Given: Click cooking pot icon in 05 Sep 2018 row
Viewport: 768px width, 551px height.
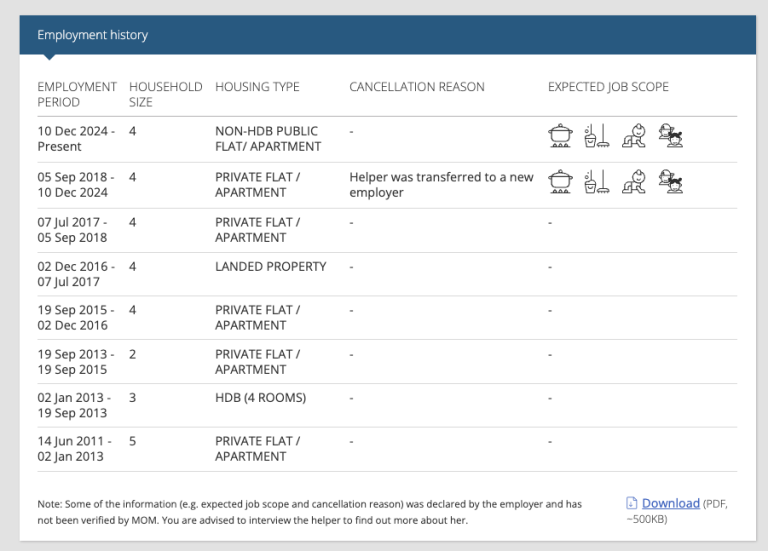Looking at the screenshot, I should [x=560, y=181].
